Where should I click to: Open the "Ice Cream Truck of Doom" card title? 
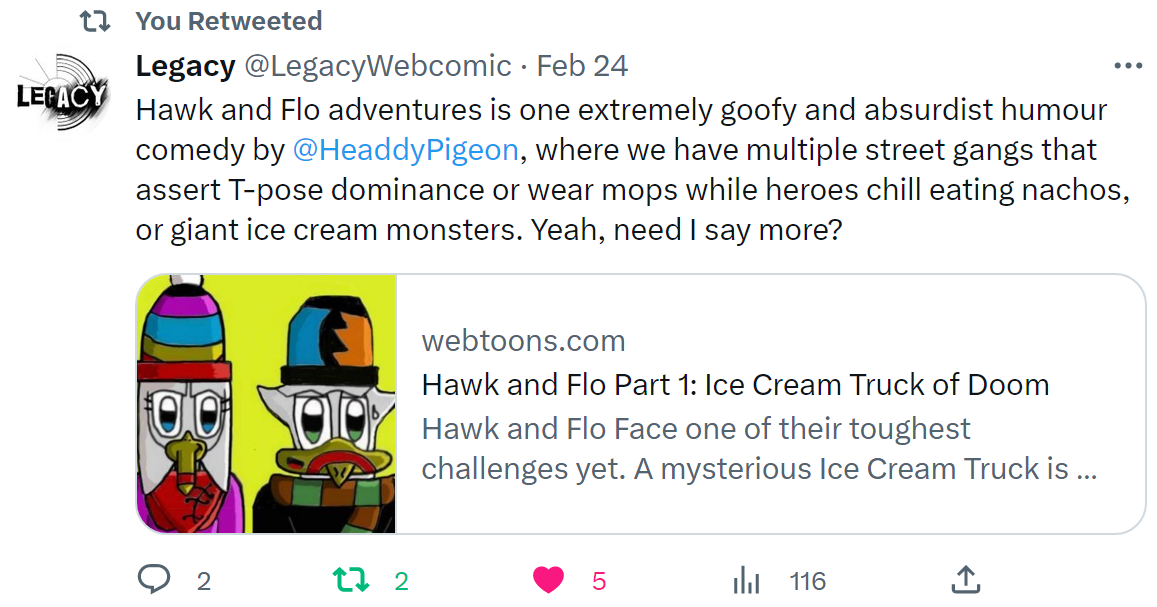point(735,385)
